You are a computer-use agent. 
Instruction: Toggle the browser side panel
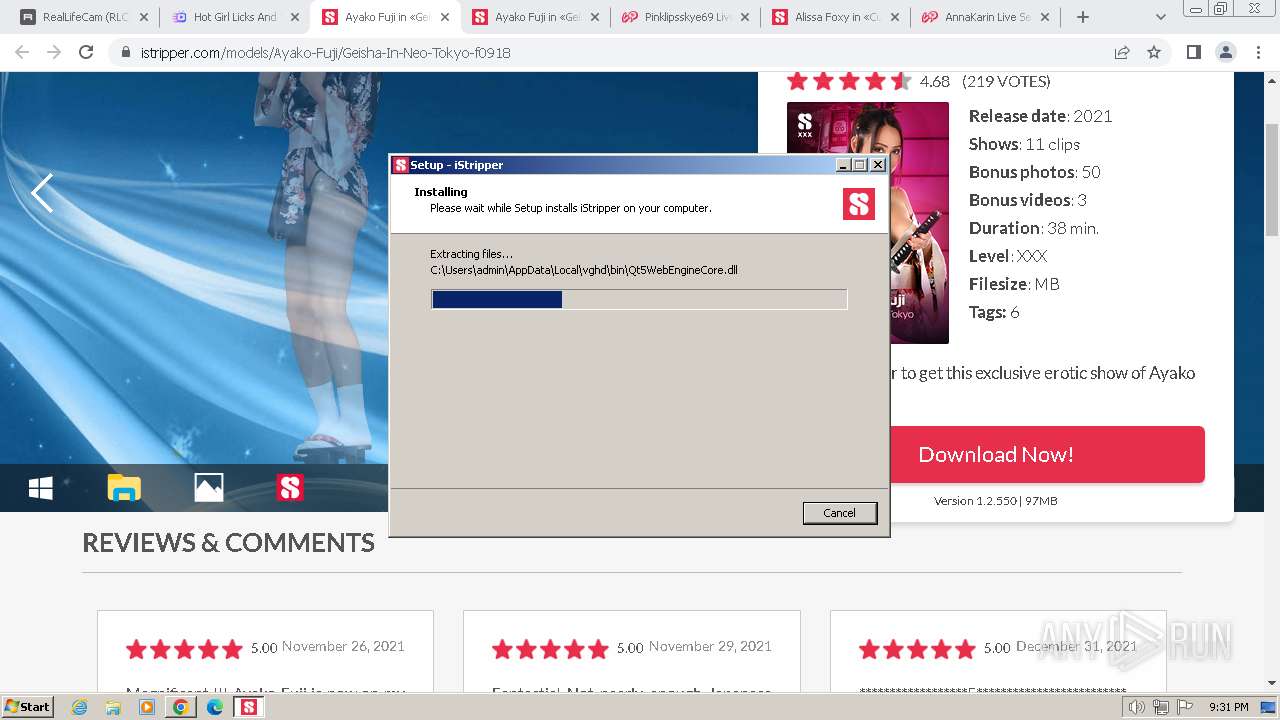1193,52
